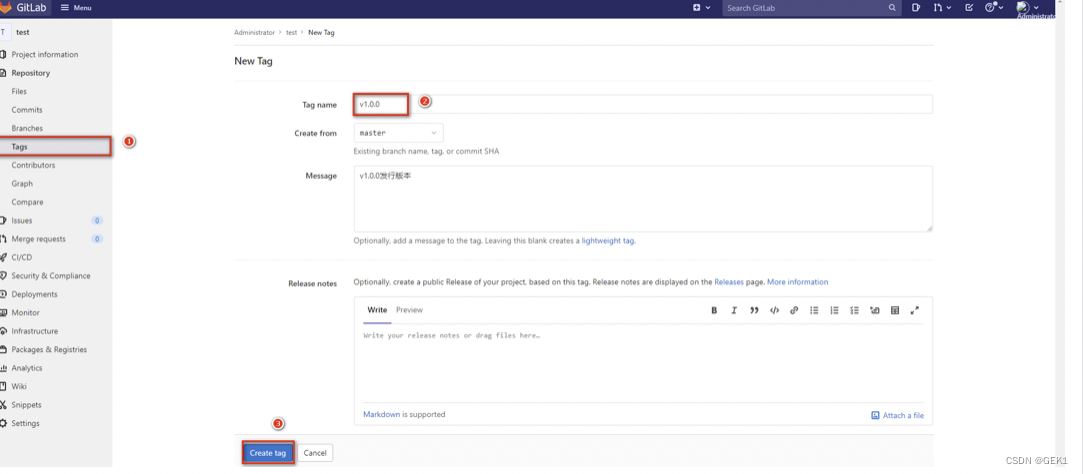Click Attach a file
This screenshot has width=1083, height=474.
[897, 415]
